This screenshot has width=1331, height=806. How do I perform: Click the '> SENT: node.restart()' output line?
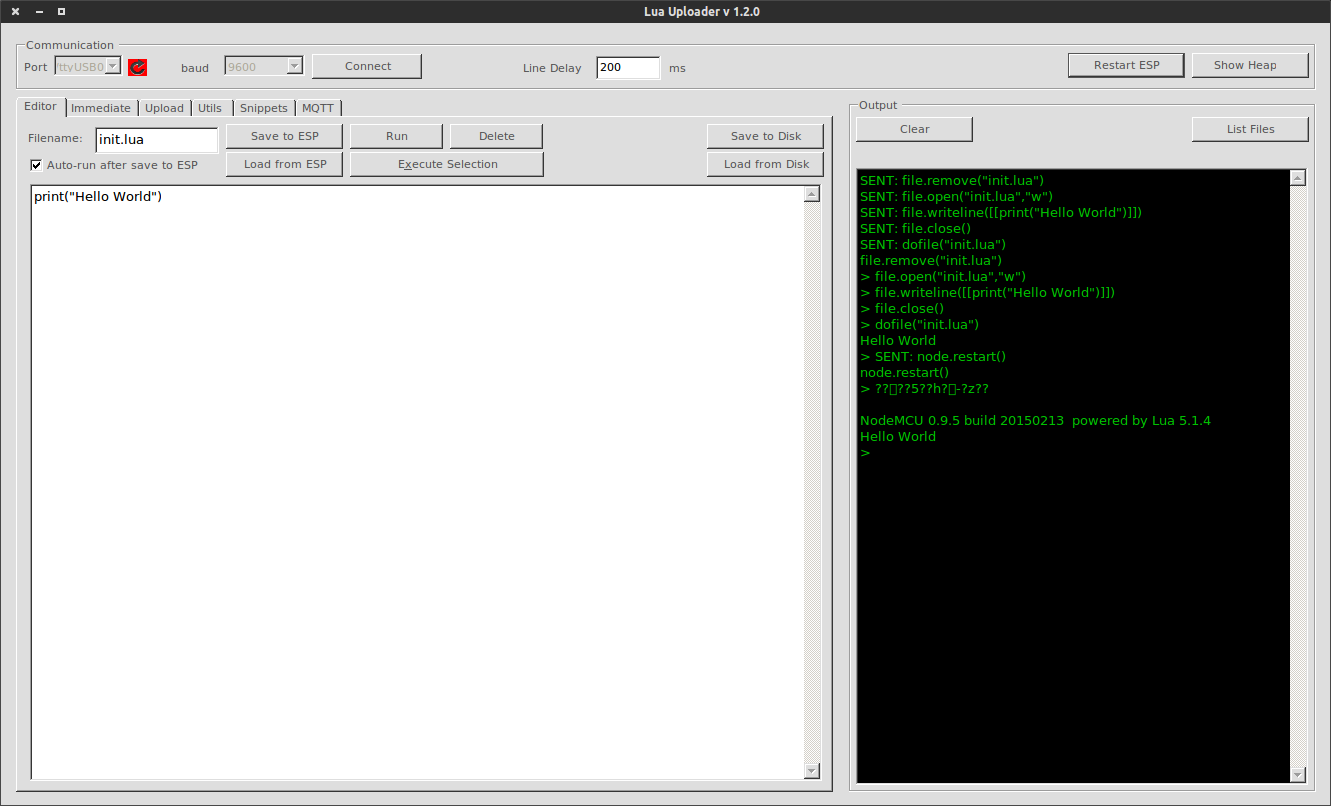point(933,357)
